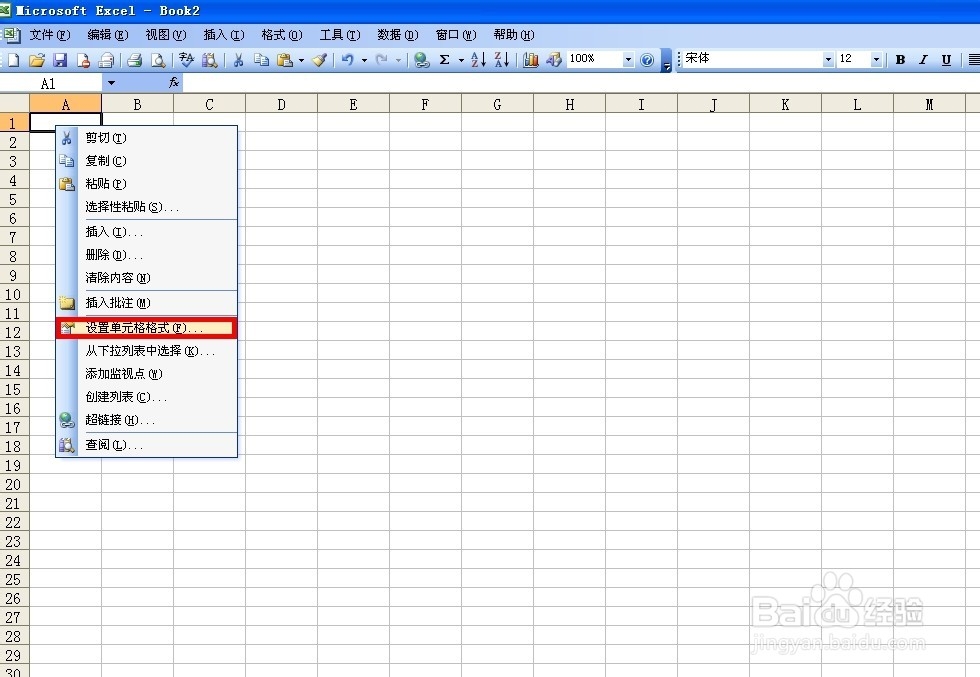The image size is (980, 677).
Task: Choose 选择性粘贴(S)... in the context menu
Action: coord(147,207)
